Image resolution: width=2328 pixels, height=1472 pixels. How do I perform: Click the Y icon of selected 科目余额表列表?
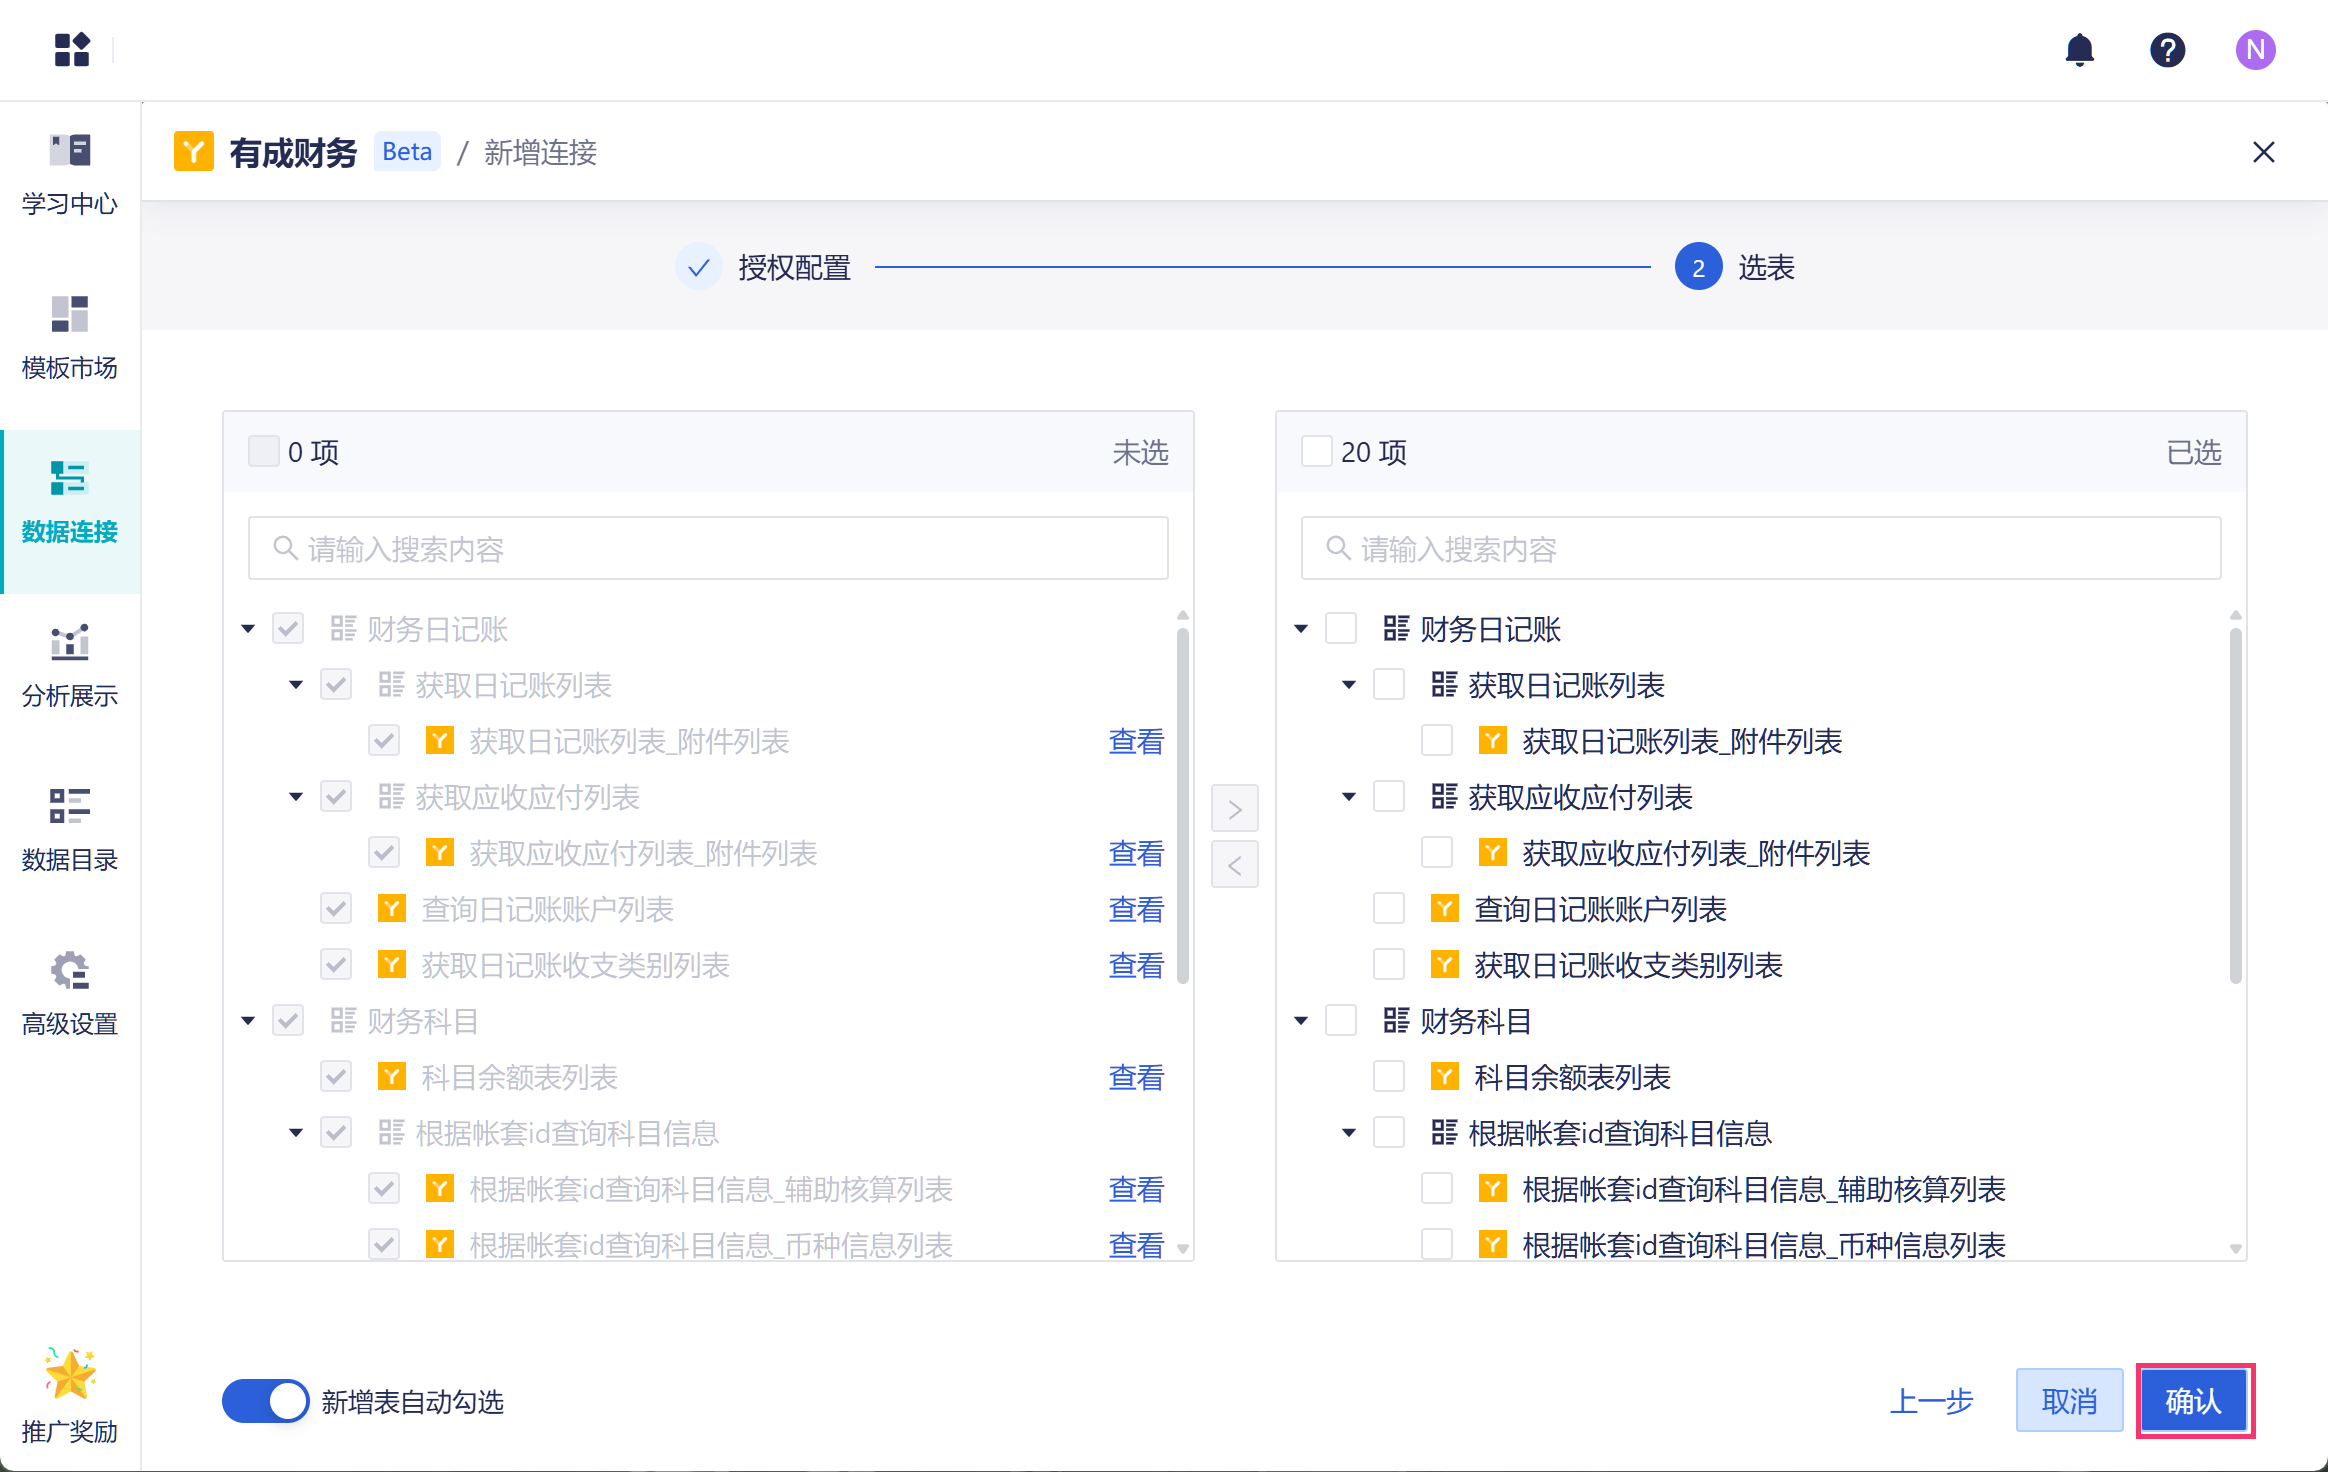[x=1445, y=1077]
